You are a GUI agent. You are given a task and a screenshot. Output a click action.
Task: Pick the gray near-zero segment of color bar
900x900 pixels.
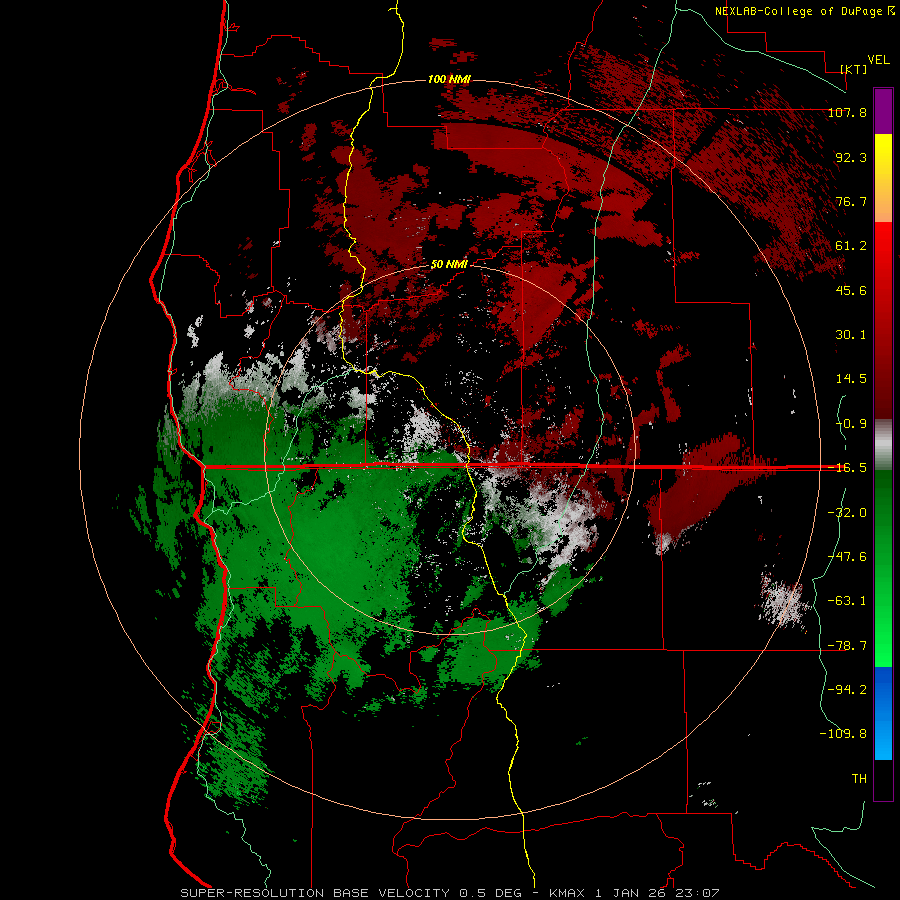coord(883,444)
